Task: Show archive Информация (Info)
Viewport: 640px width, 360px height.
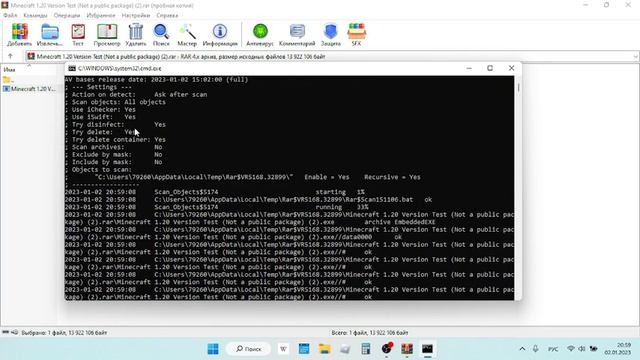Action: click(220, 34)
